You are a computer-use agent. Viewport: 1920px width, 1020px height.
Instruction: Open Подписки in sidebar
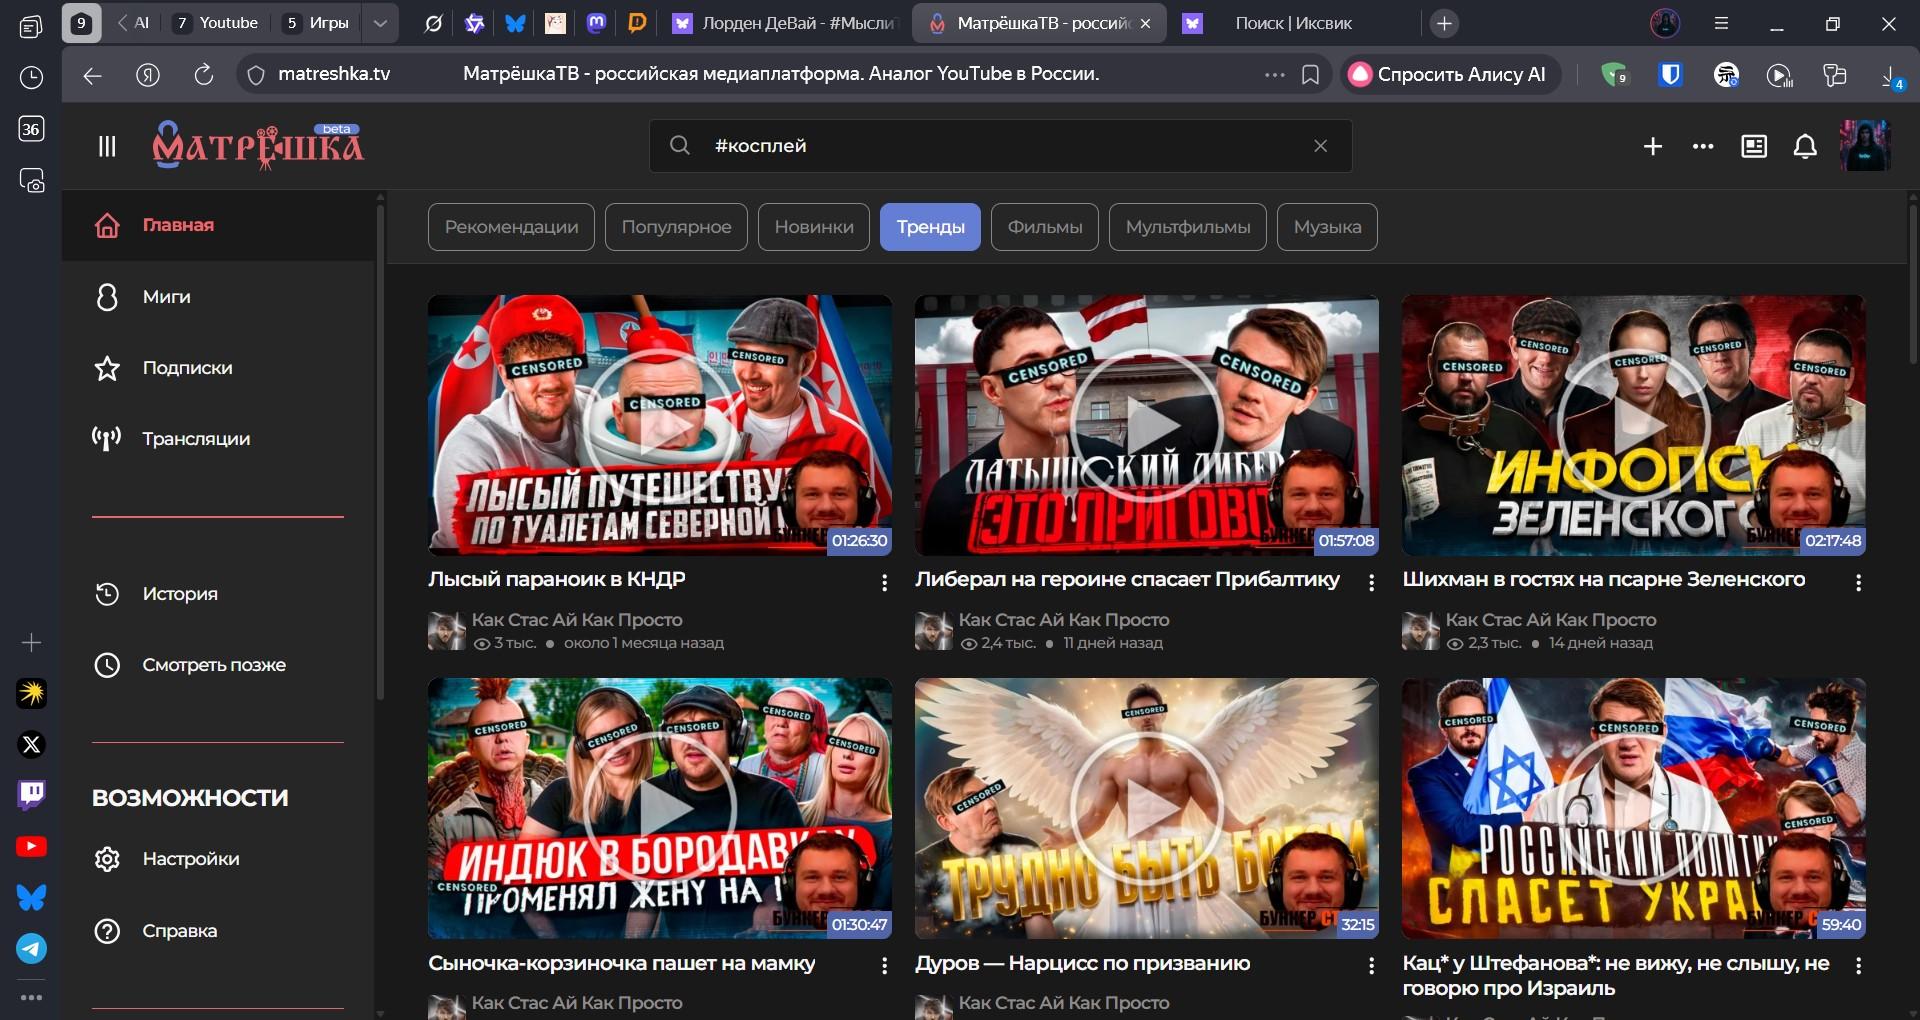pos(187,368)
